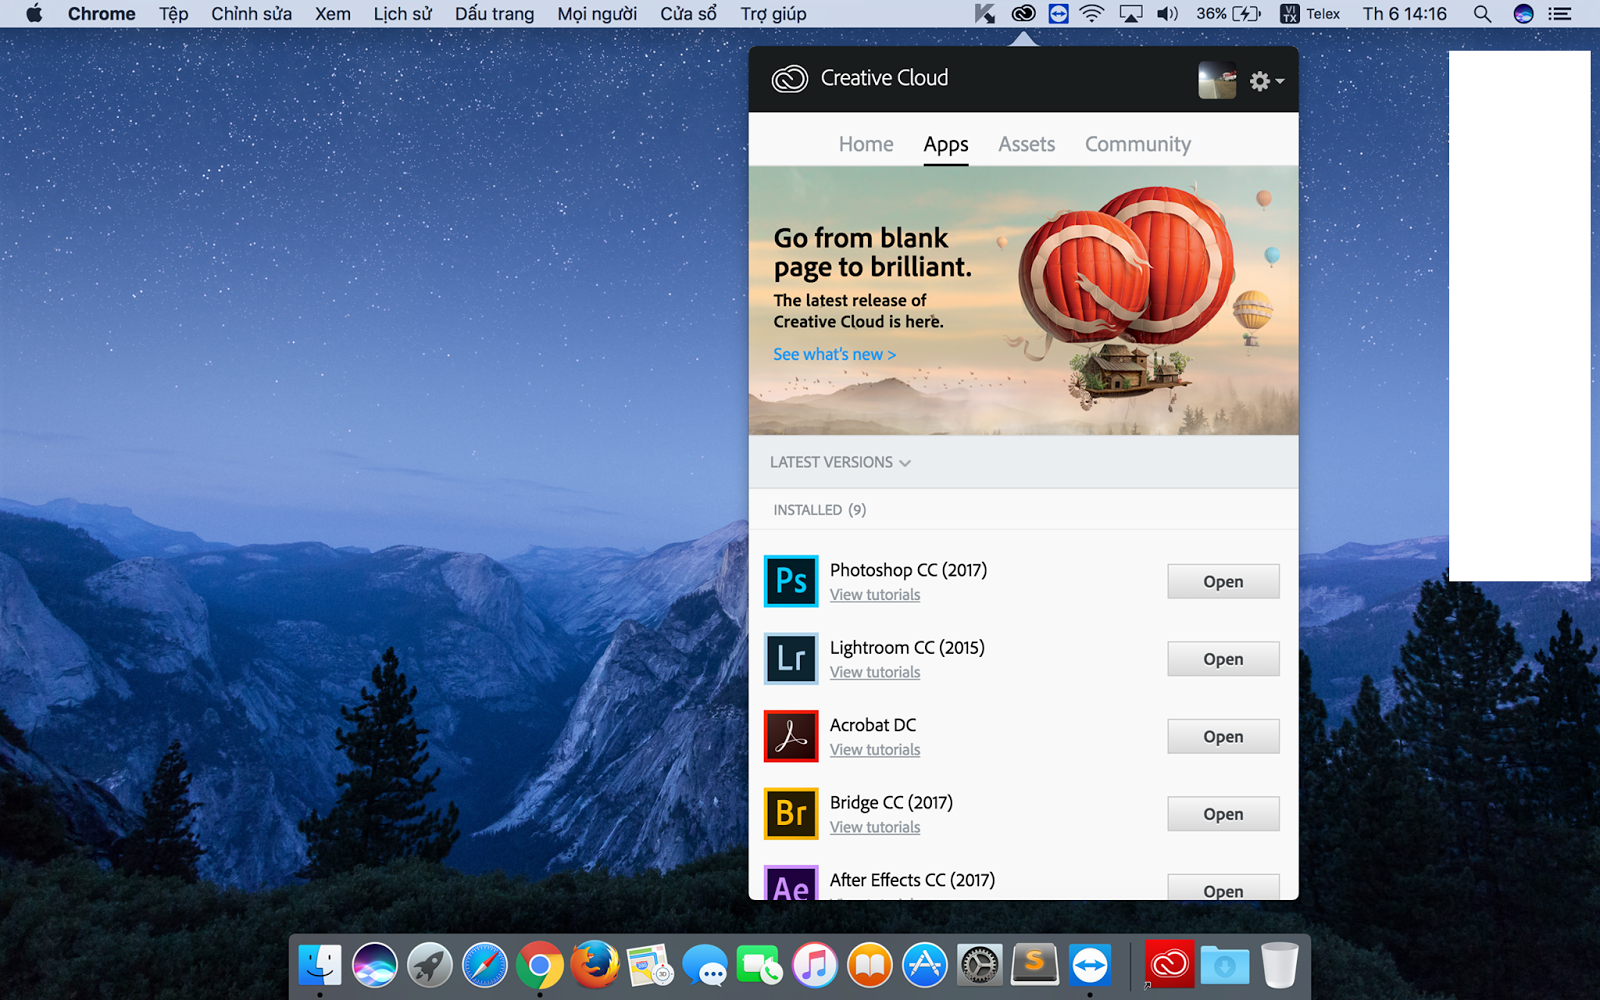Click the Lightroom CC app icon

coord(791,658)
